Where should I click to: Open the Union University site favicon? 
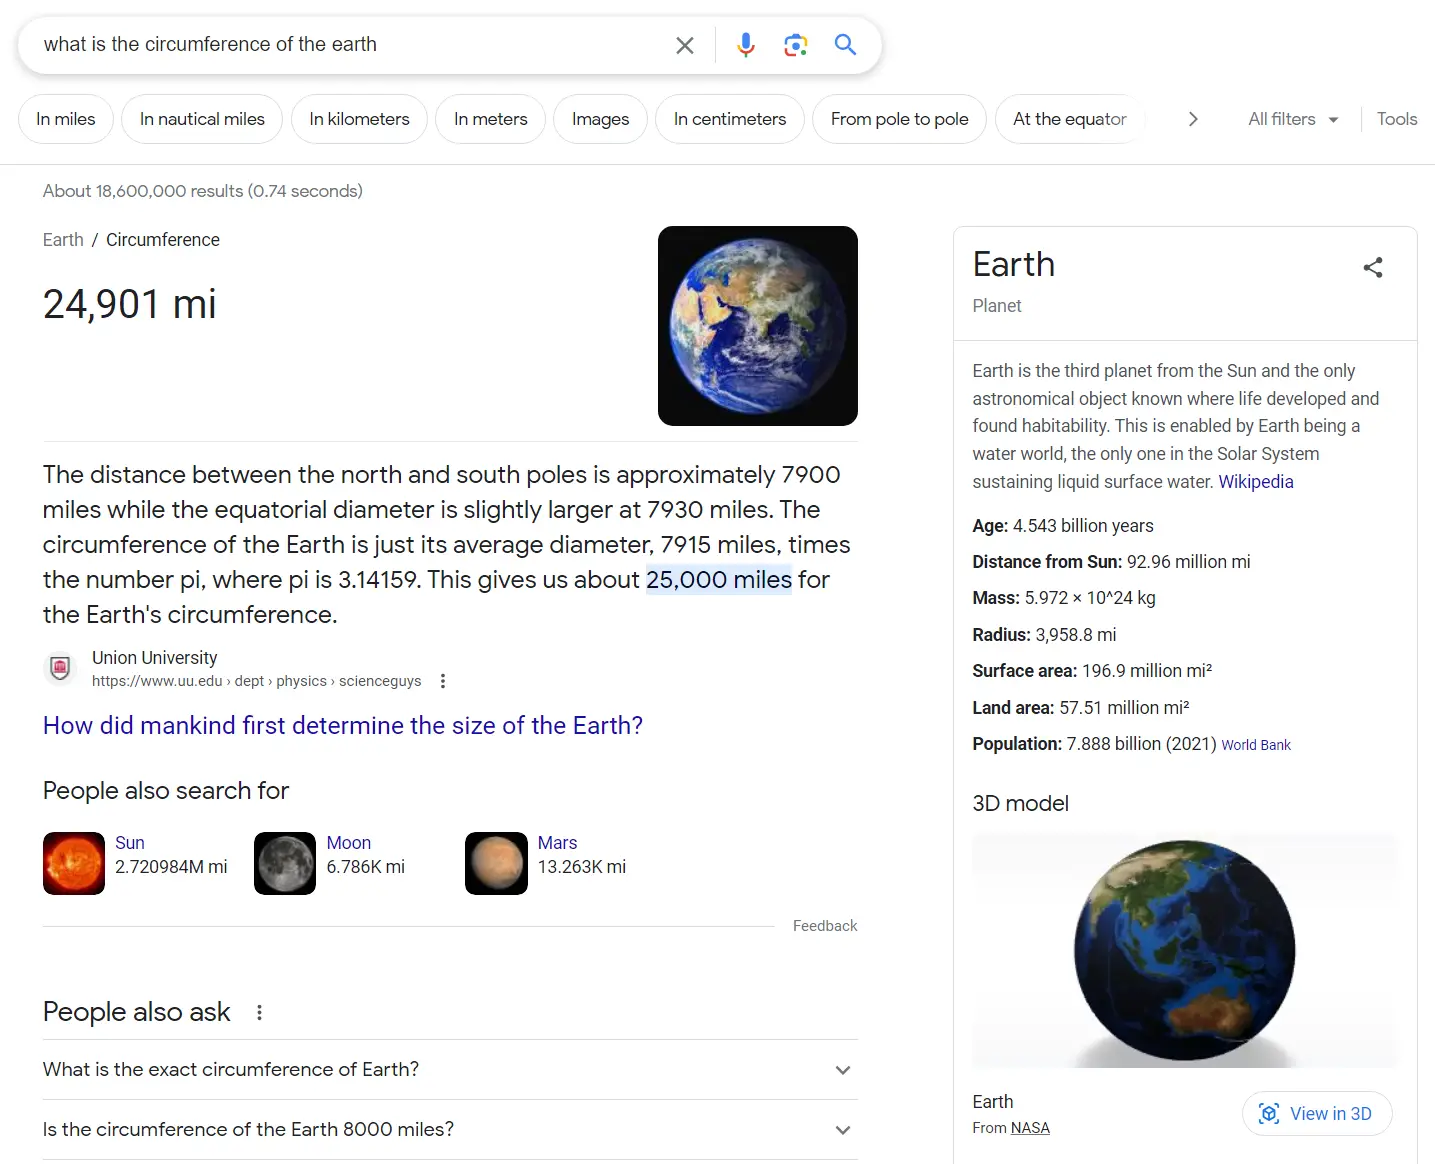pyautogui.click(x=60, y=668)
